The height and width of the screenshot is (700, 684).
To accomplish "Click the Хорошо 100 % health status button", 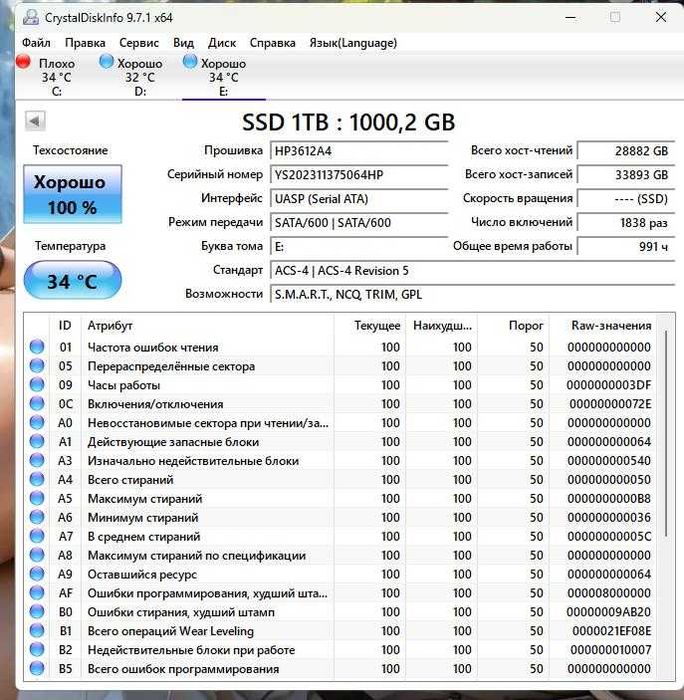I will coord(72,194).
